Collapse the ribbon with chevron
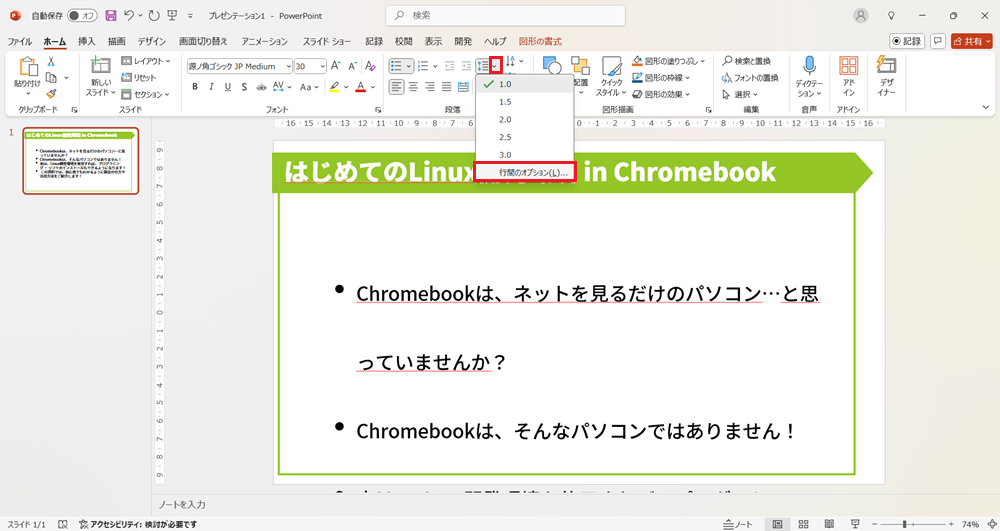The image size is (1000, 531). coord(987,108)
